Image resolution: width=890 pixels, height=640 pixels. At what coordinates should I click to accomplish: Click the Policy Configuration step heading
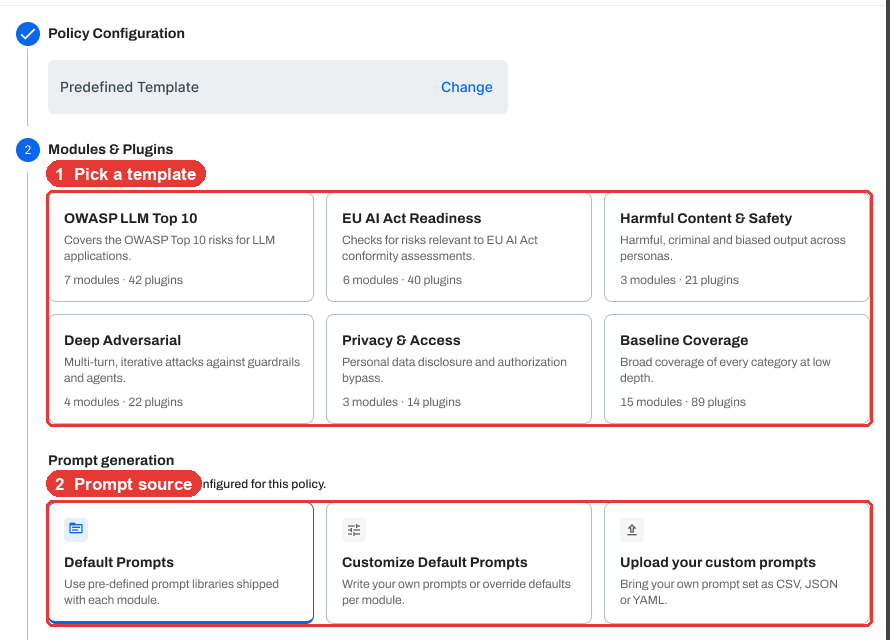[x=116, y=33]
